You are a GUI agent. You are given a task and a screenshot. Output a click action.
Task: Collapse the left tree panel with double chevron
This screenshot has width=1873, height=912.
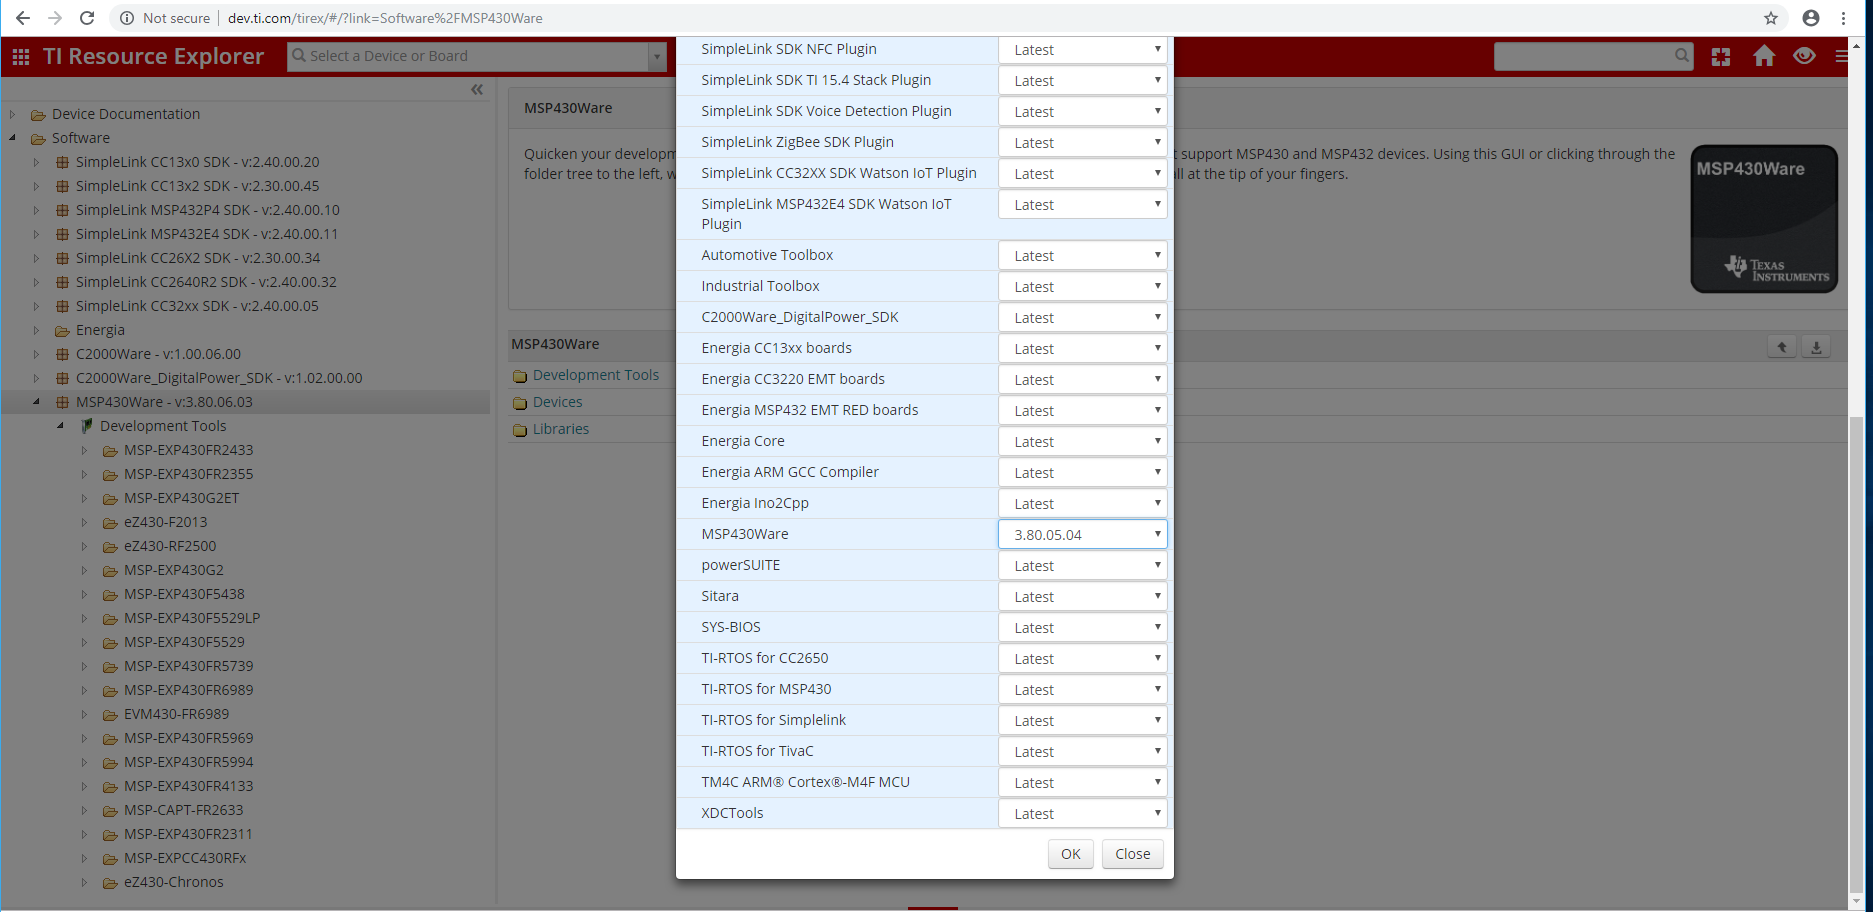(x=477, y=90)
